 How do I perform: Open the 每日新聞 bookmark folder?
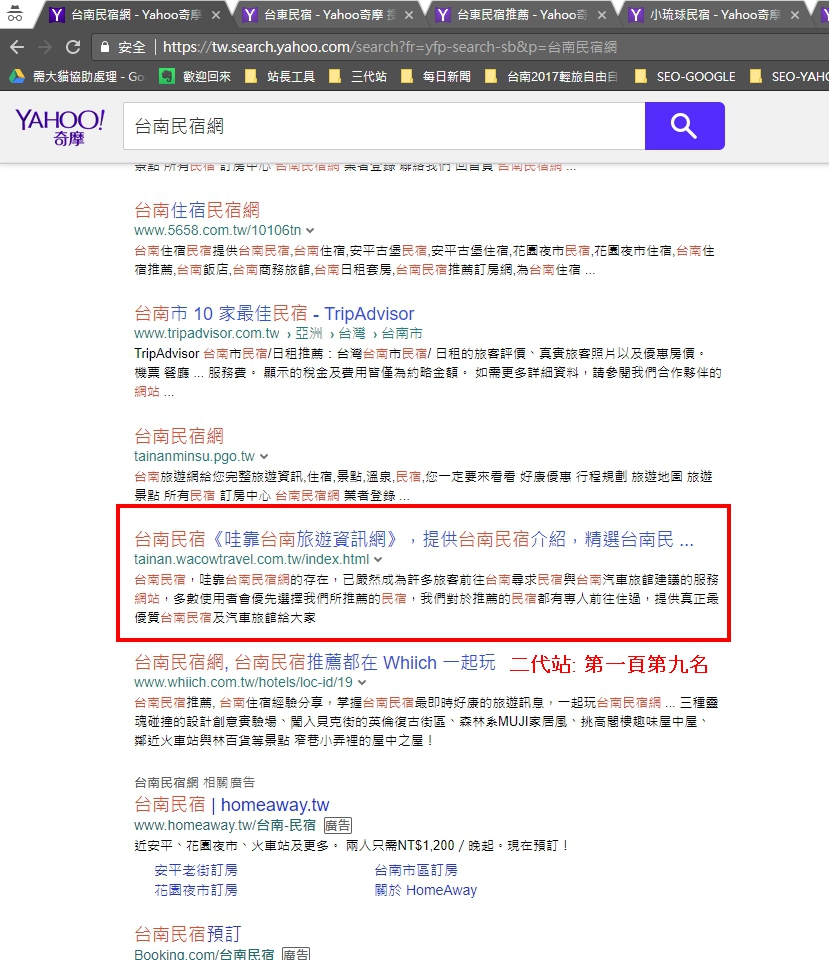435,77
